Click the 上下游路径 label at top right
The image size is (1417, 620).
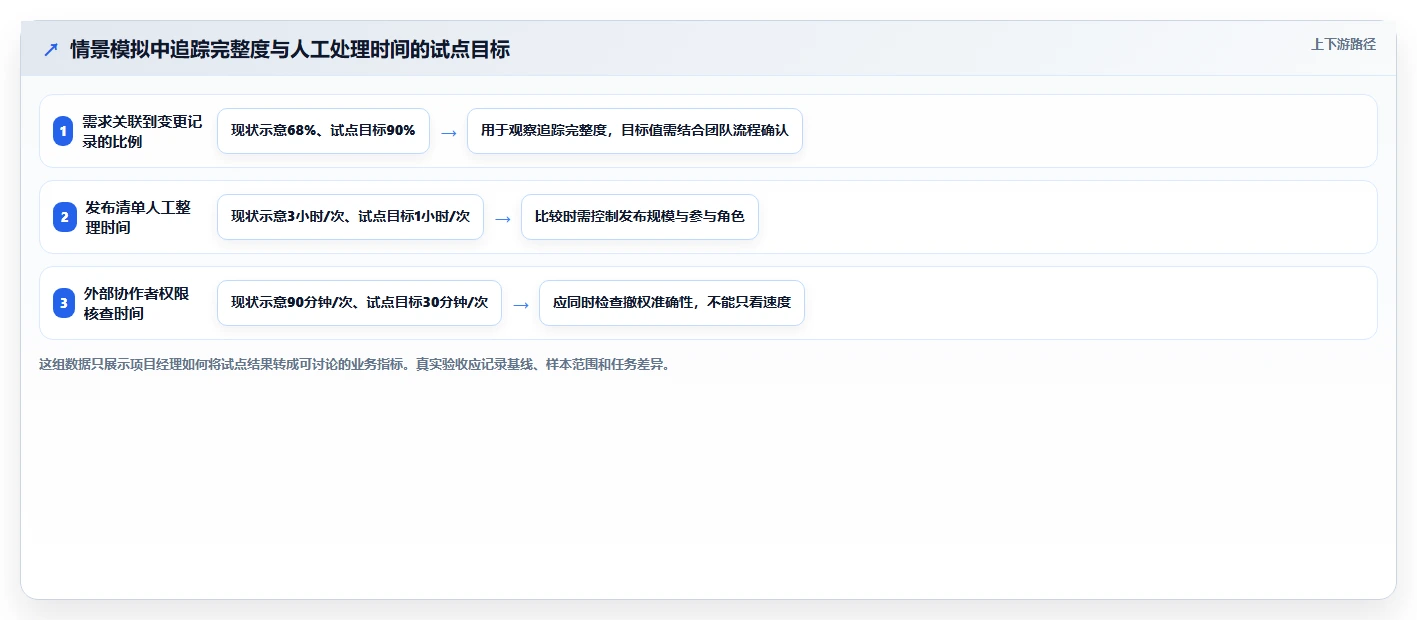coord(1343,44)
